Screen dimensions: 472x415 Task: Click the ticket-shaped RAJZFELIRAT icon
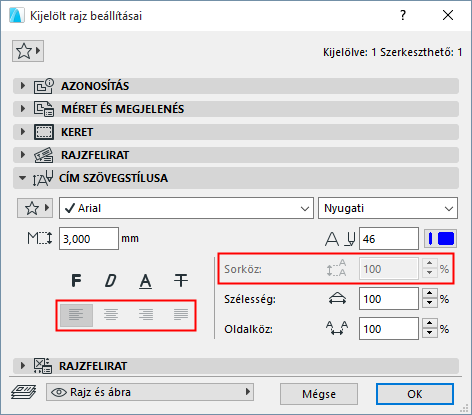pos(43,155)
